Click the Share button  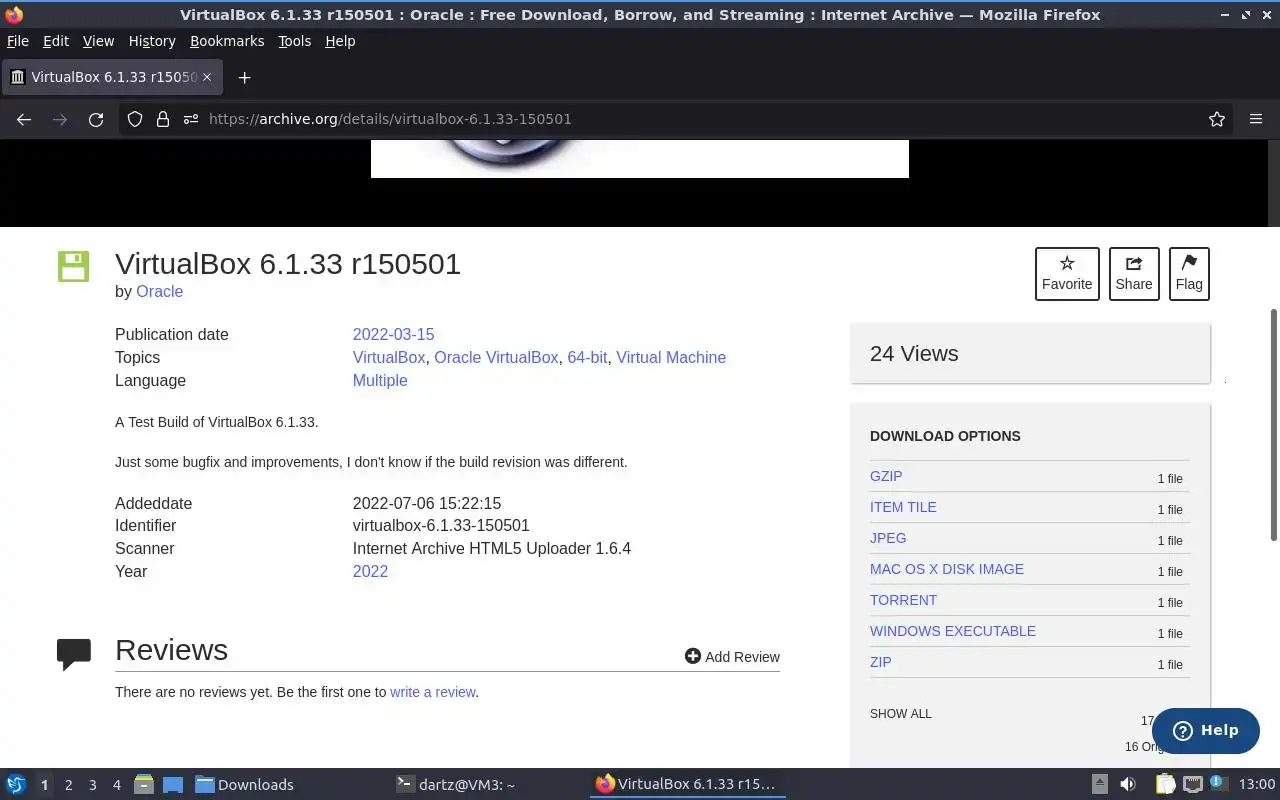1134,273
